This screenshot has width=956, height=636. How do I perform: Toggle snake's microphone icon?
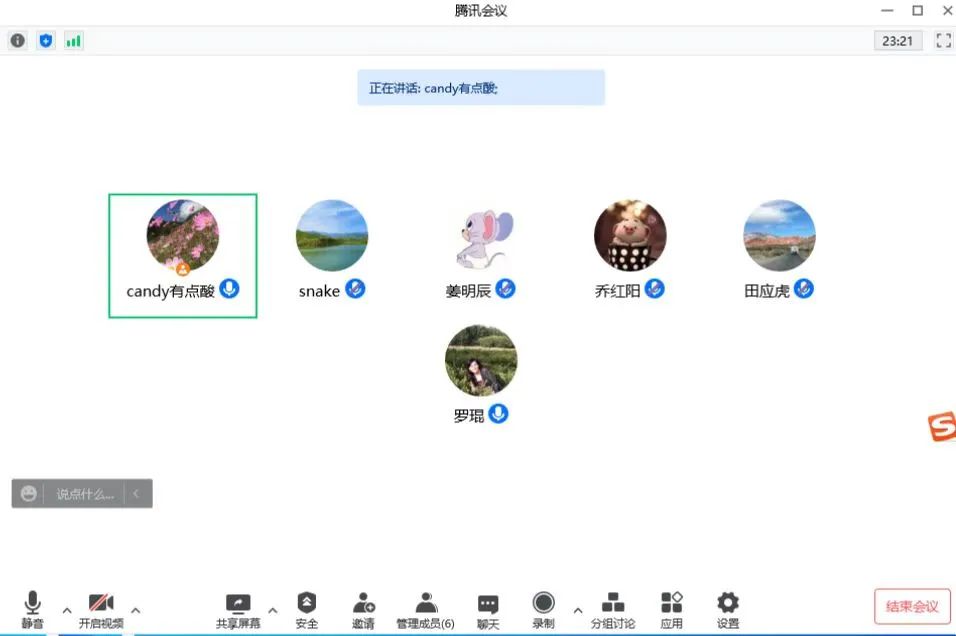(355, 289)
